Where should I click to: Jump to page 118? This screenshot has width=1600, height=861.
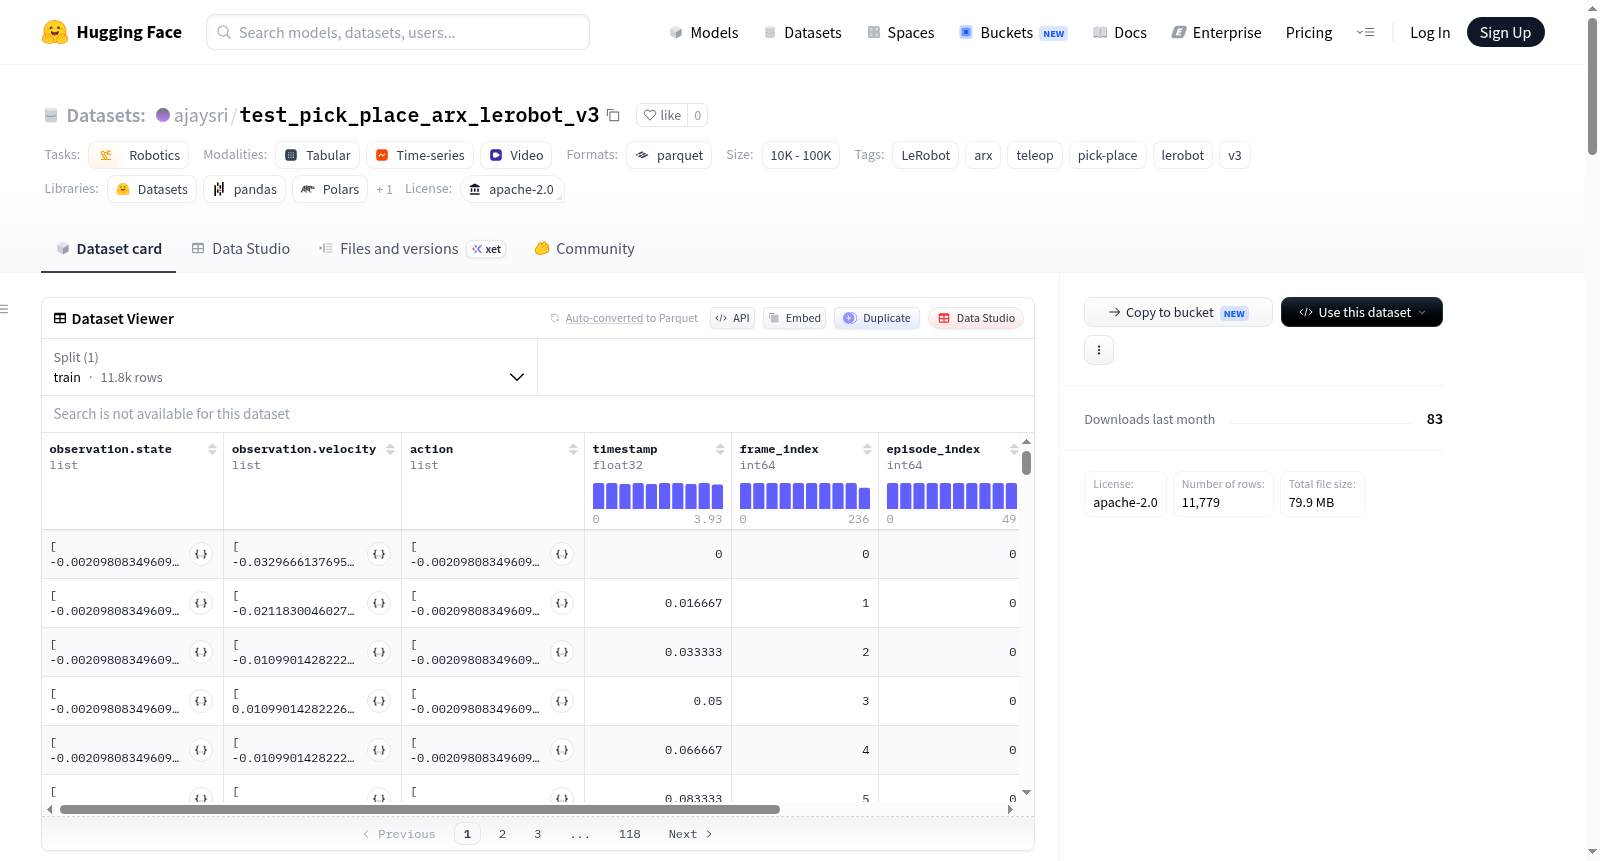click(x=630, y=834)
